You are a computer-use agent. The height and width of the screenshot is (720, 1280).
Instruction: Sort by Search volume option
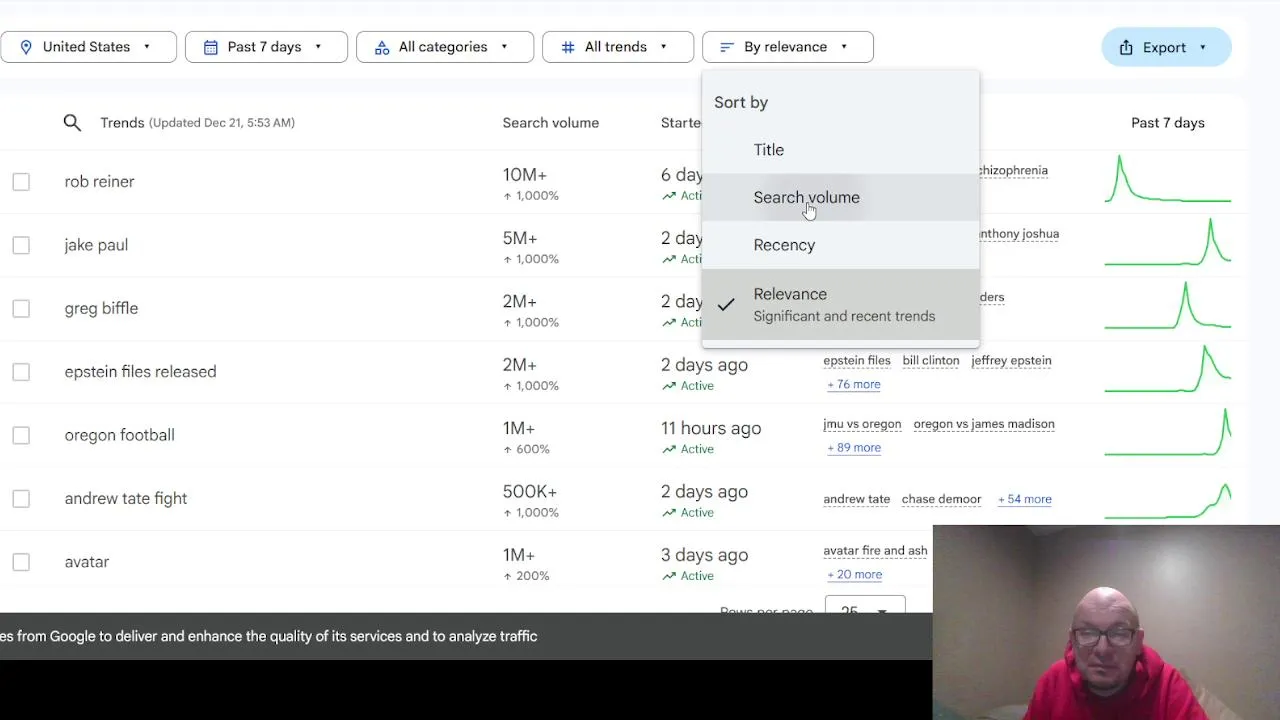tap(806, 197)
